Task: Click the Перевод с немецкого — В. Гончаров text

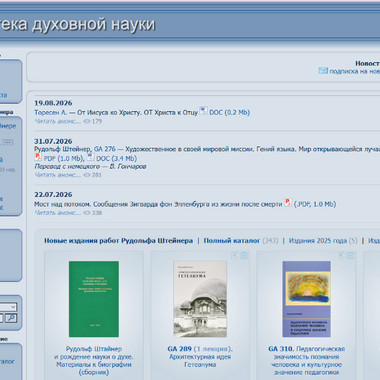Action: 90,166
